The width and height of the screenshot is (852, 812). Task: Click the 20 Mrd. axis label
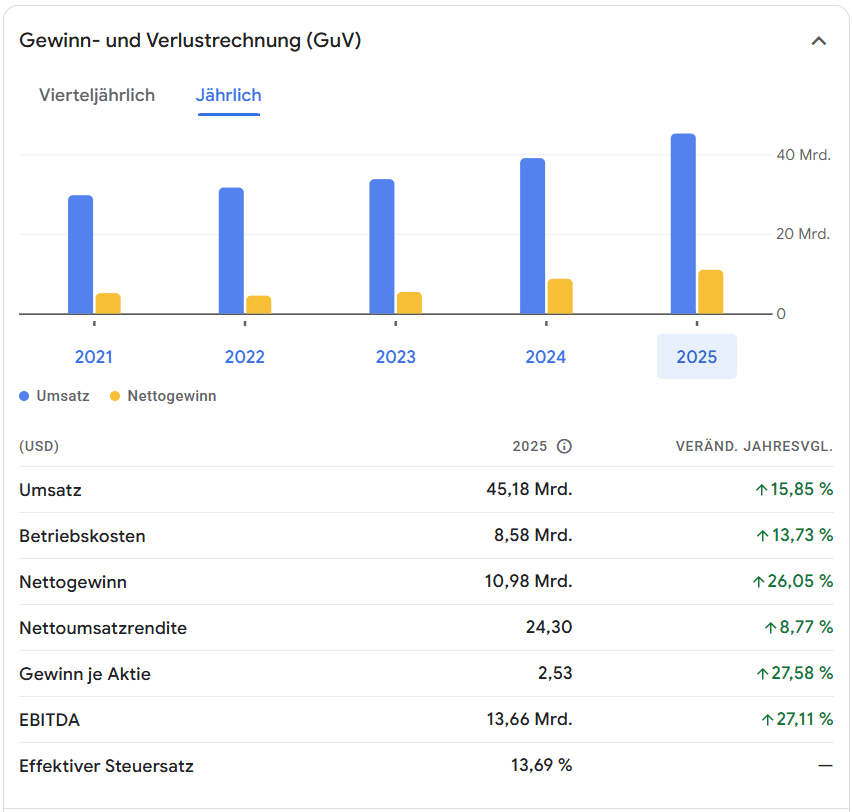click(x=803, y=234)
